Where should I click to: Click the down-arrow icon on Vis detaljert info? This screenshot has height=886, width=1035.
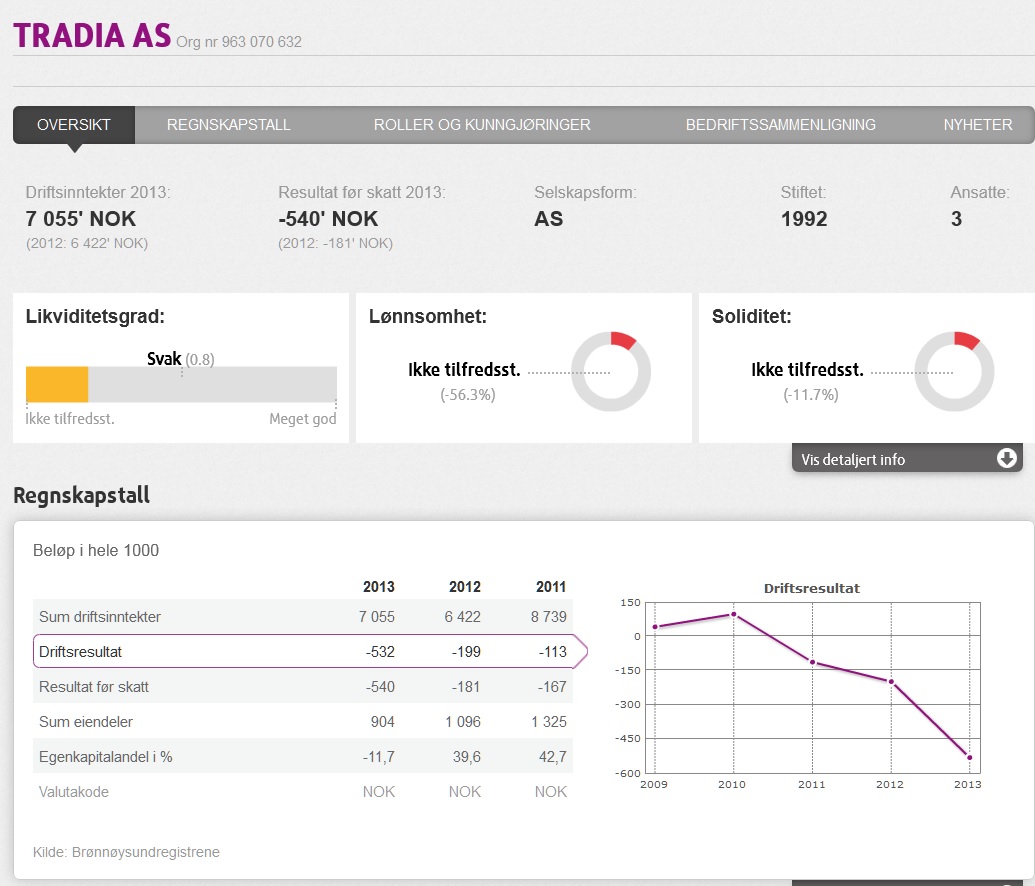tap(1007, 458)
